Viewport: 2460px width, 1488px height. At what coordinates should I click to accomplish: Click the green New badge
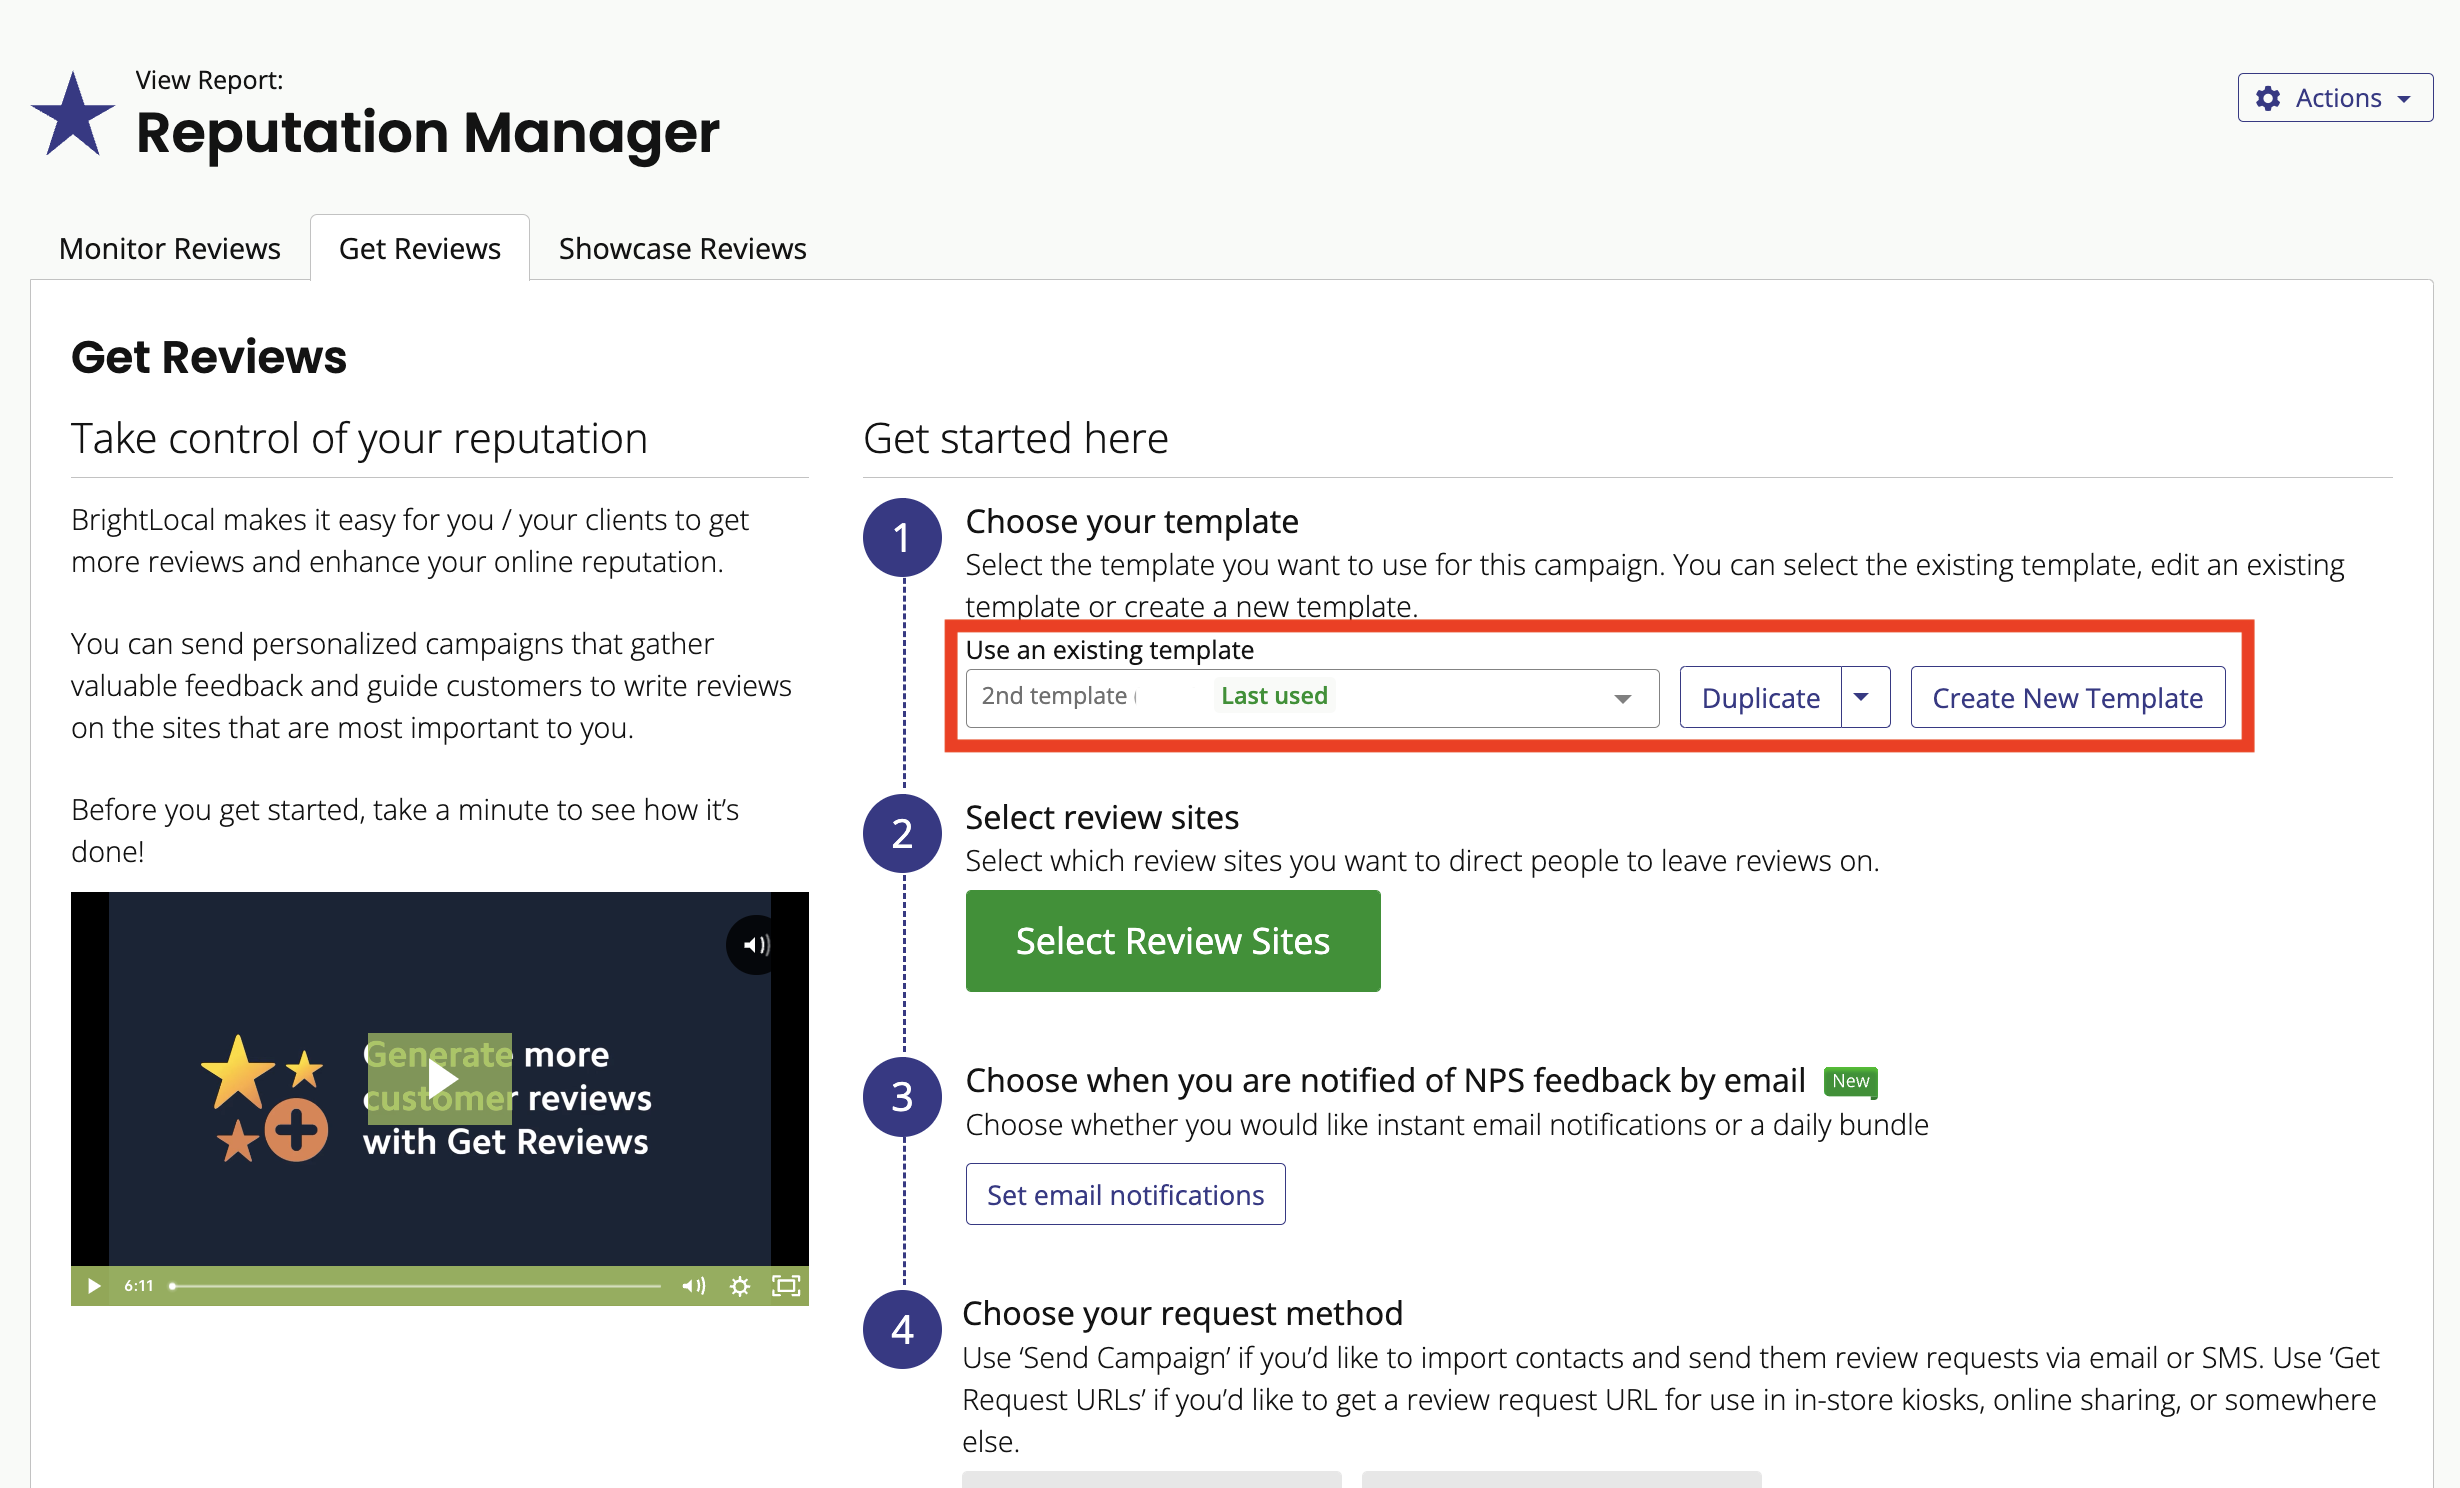1850,1081
